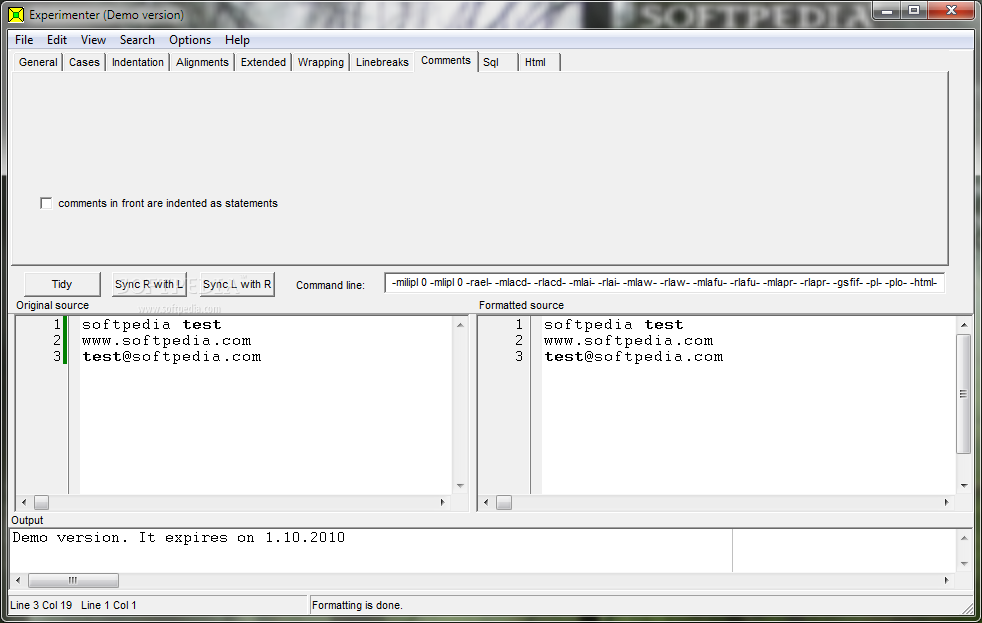Image resolution: width=982 pixels, height=623 pixels.
Task: Select the Comments tab
Action: (x=445, y=61)
